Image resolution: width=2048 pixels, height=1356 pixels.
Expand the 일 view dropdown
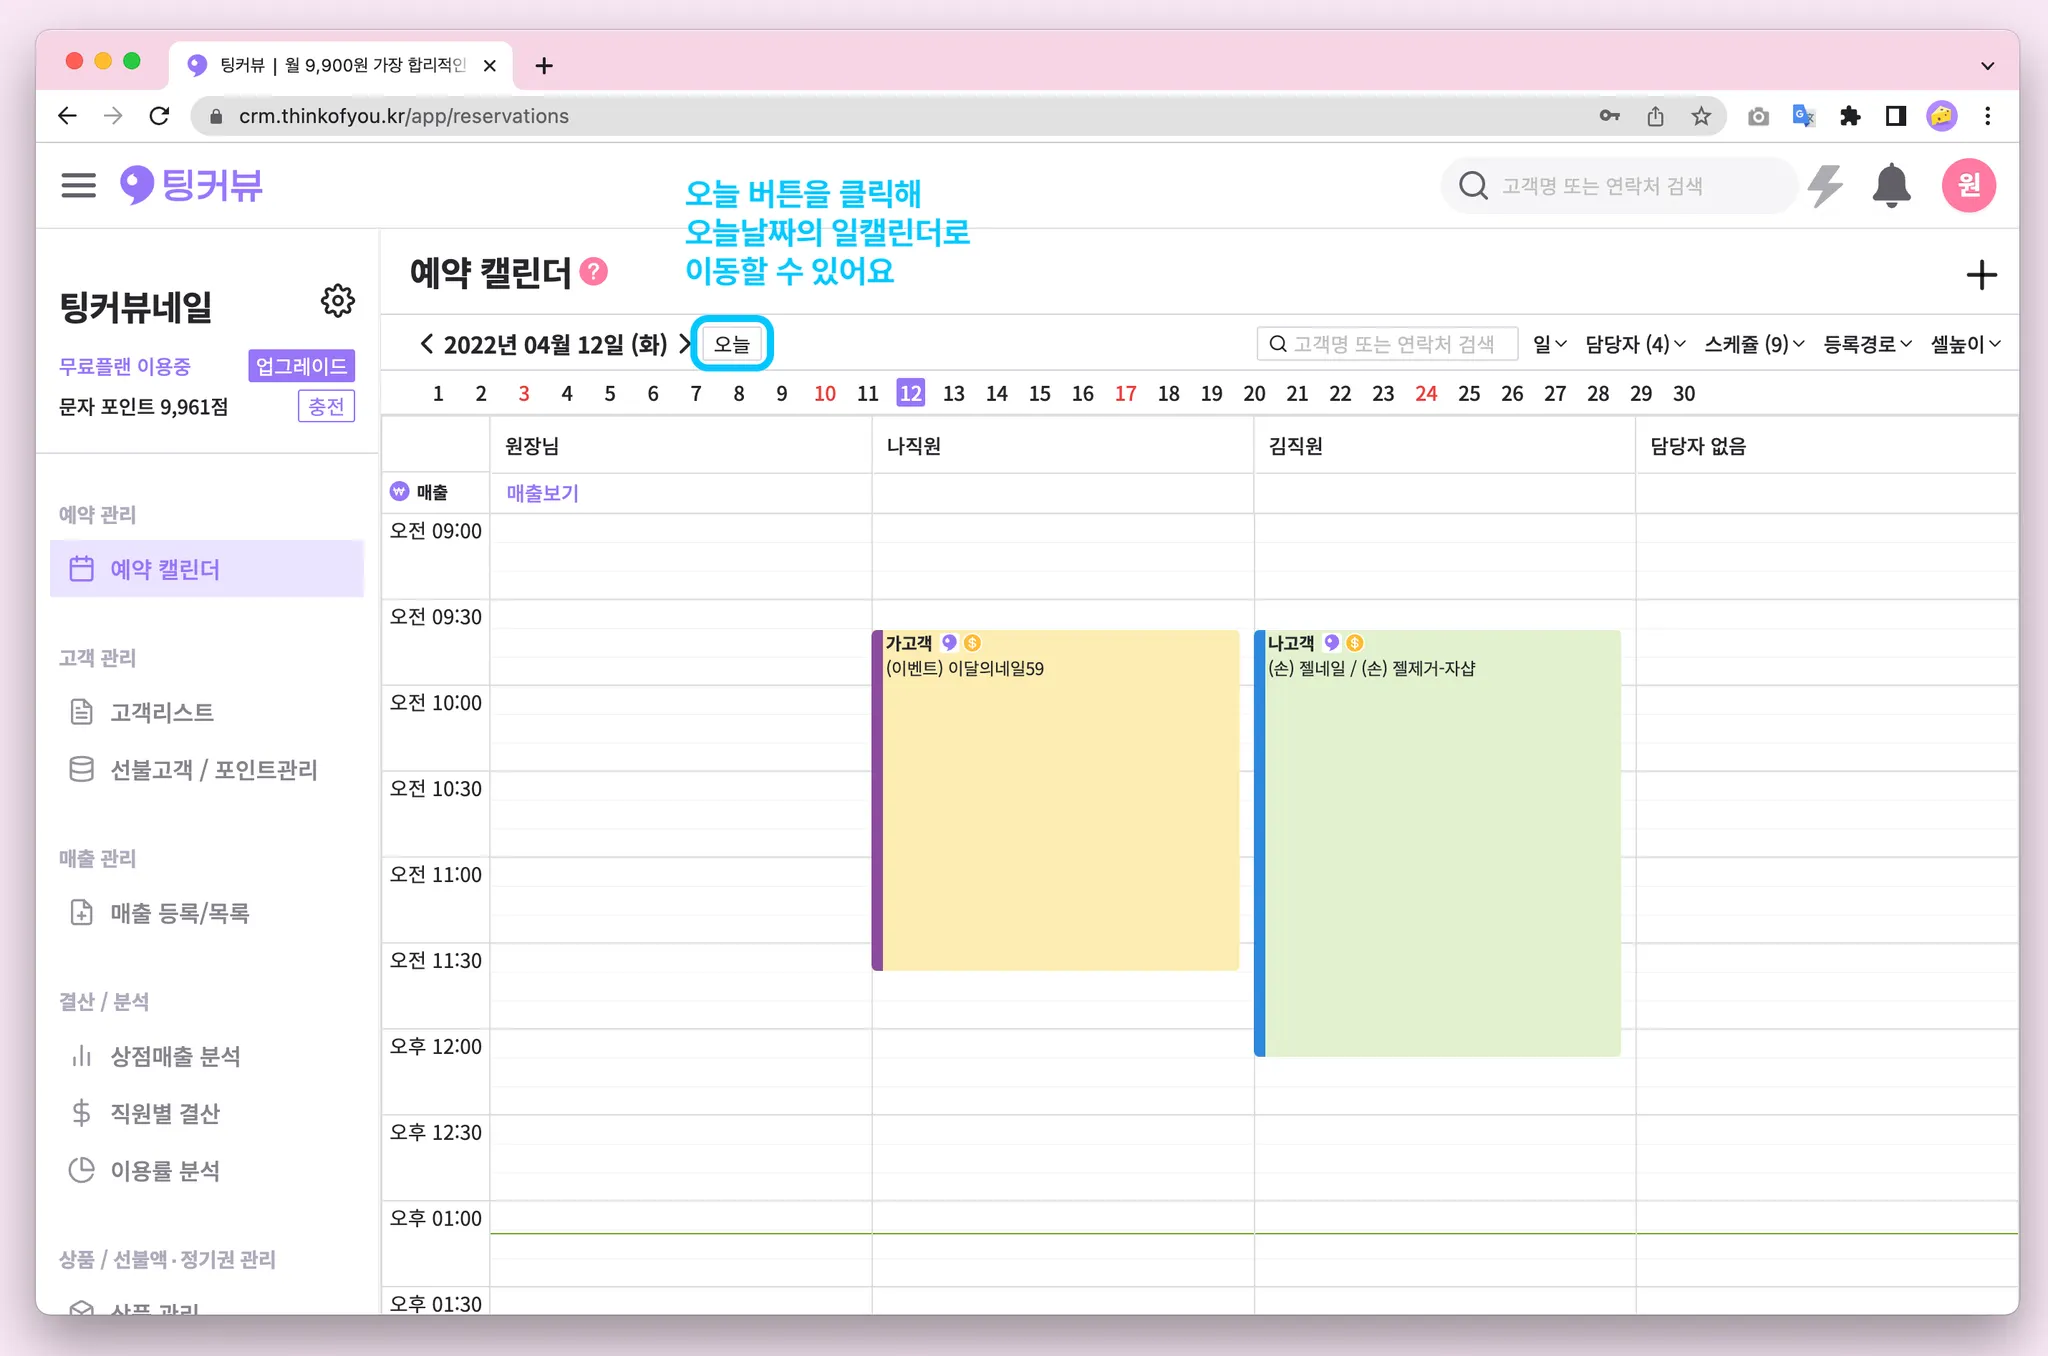pyautogui.click(x=1549, y=344)
